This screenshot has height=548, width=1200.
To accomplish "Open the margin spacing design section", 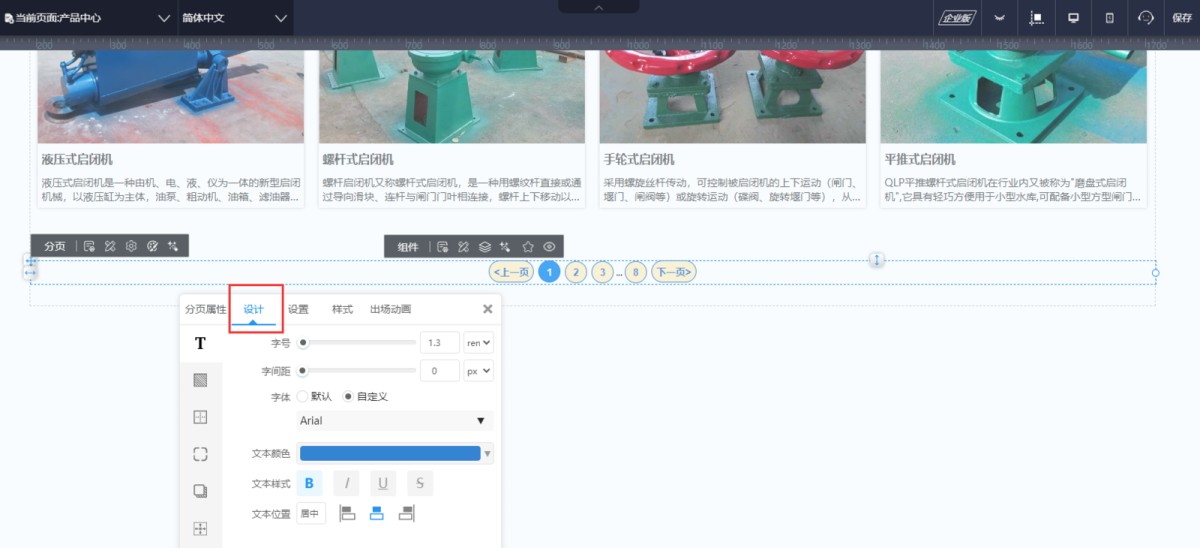I will pyautogui.click(x=200, y=528).
